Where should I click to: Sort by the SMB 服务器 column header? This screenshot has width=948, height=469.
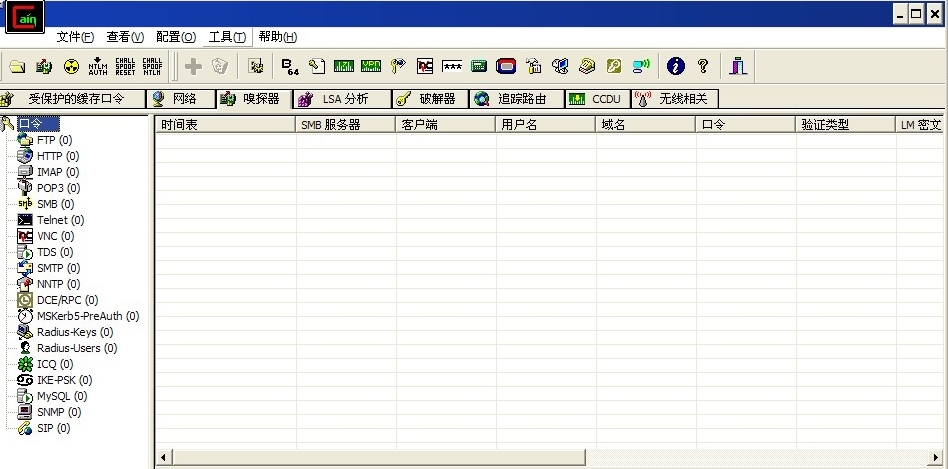point(346,125)
